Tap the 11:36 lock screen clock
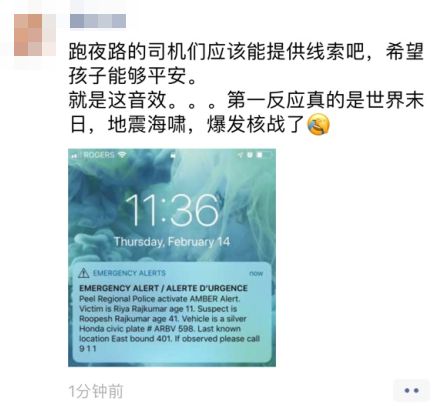 pyautogui.click(x=172, y=210)
